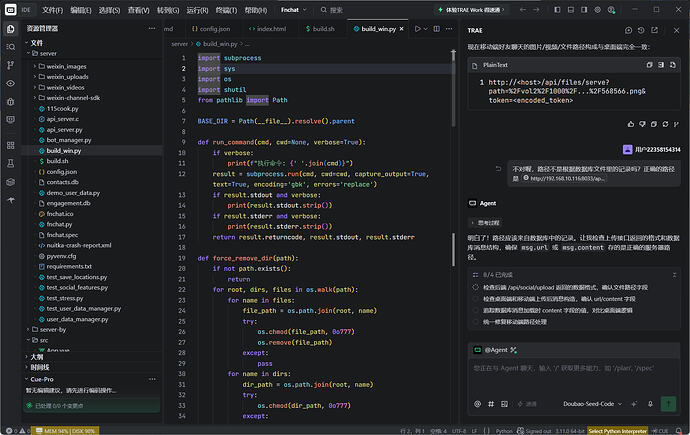Switch to the config.json tab
Viewport: 690px width, 435px height.
click(x=211, y=29)
